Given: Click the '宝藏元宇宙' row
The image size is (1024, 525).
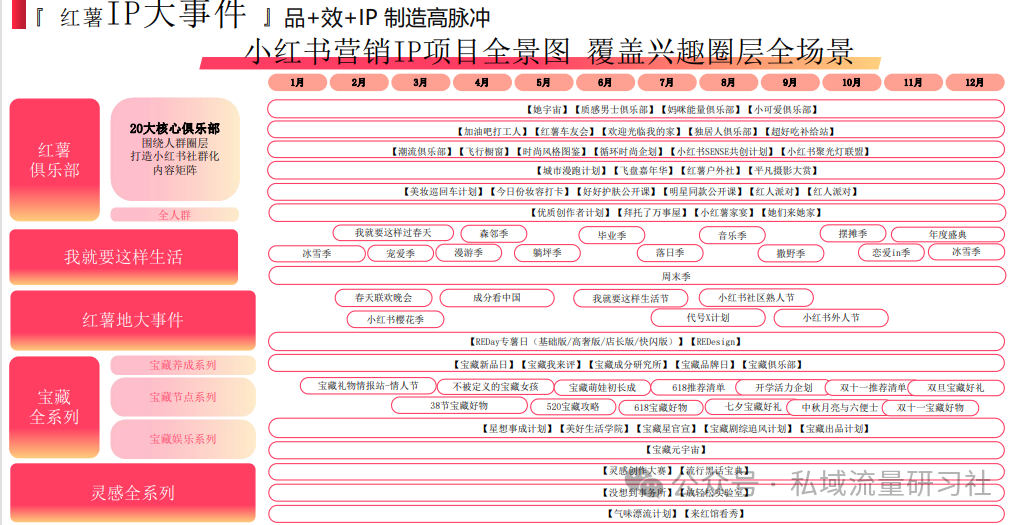Looking at the screenshot, I should coord(637,450).
